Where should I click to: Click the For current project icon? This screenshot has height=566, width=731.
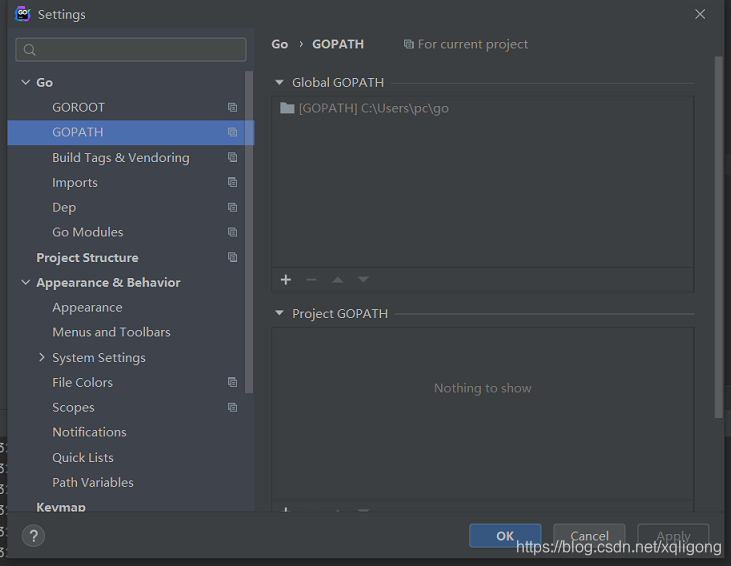[408, 44]
